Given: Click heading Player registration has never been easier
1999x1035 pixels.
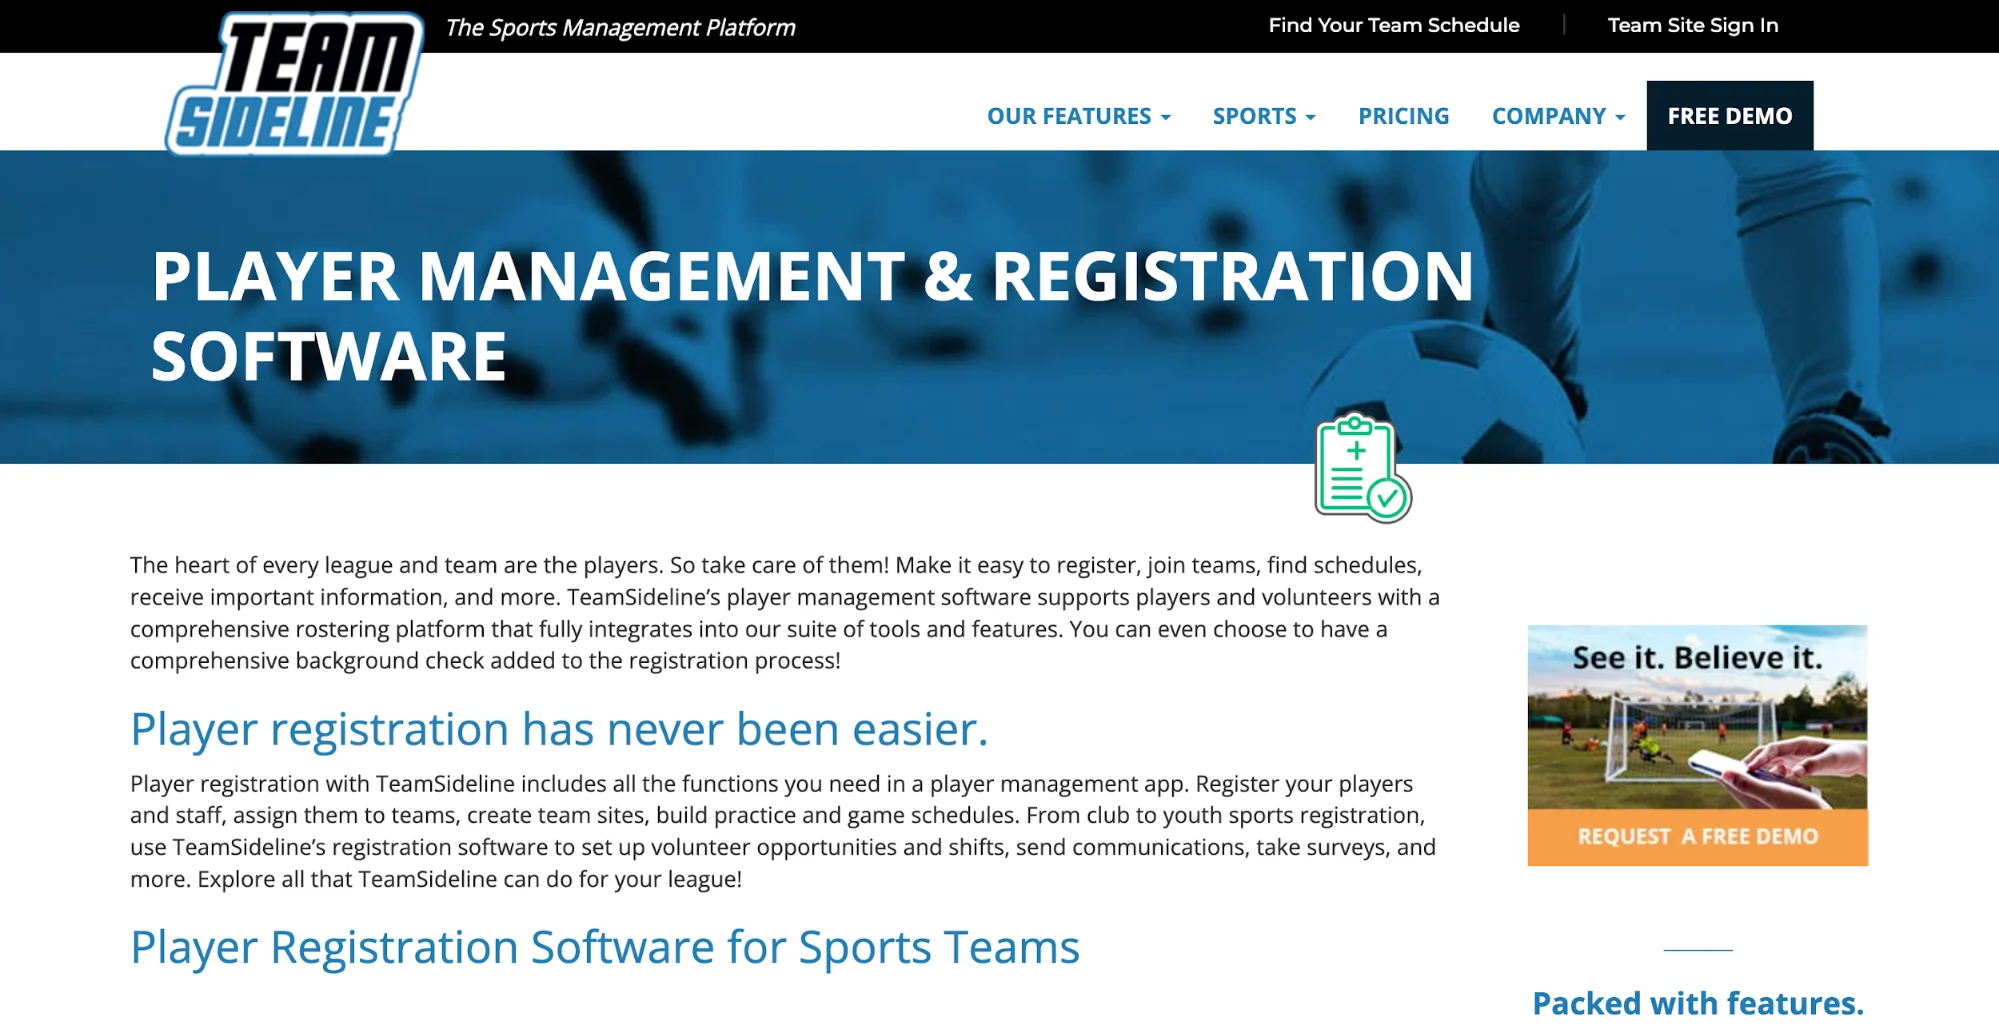Looking at the screenshot, I should (x=559, y=729).
